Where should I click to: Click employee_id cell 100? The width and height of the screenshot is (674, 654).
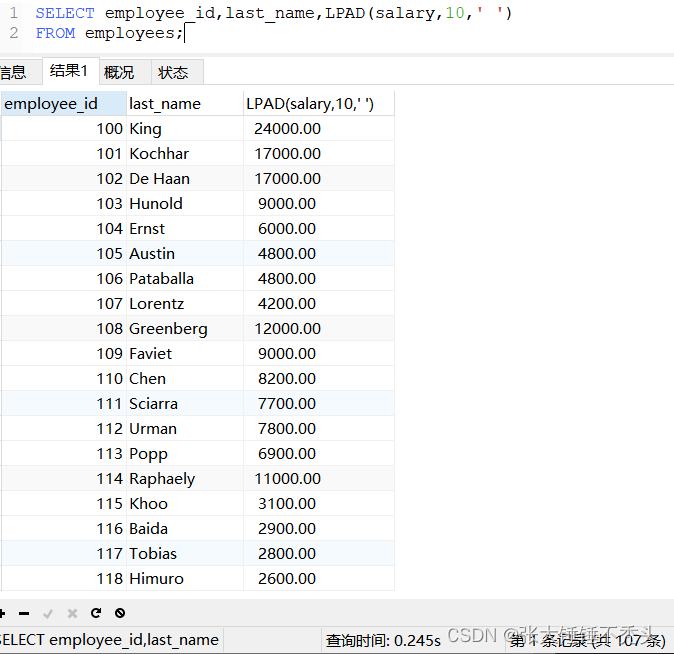pyautogui.click(x=64, y=129)
